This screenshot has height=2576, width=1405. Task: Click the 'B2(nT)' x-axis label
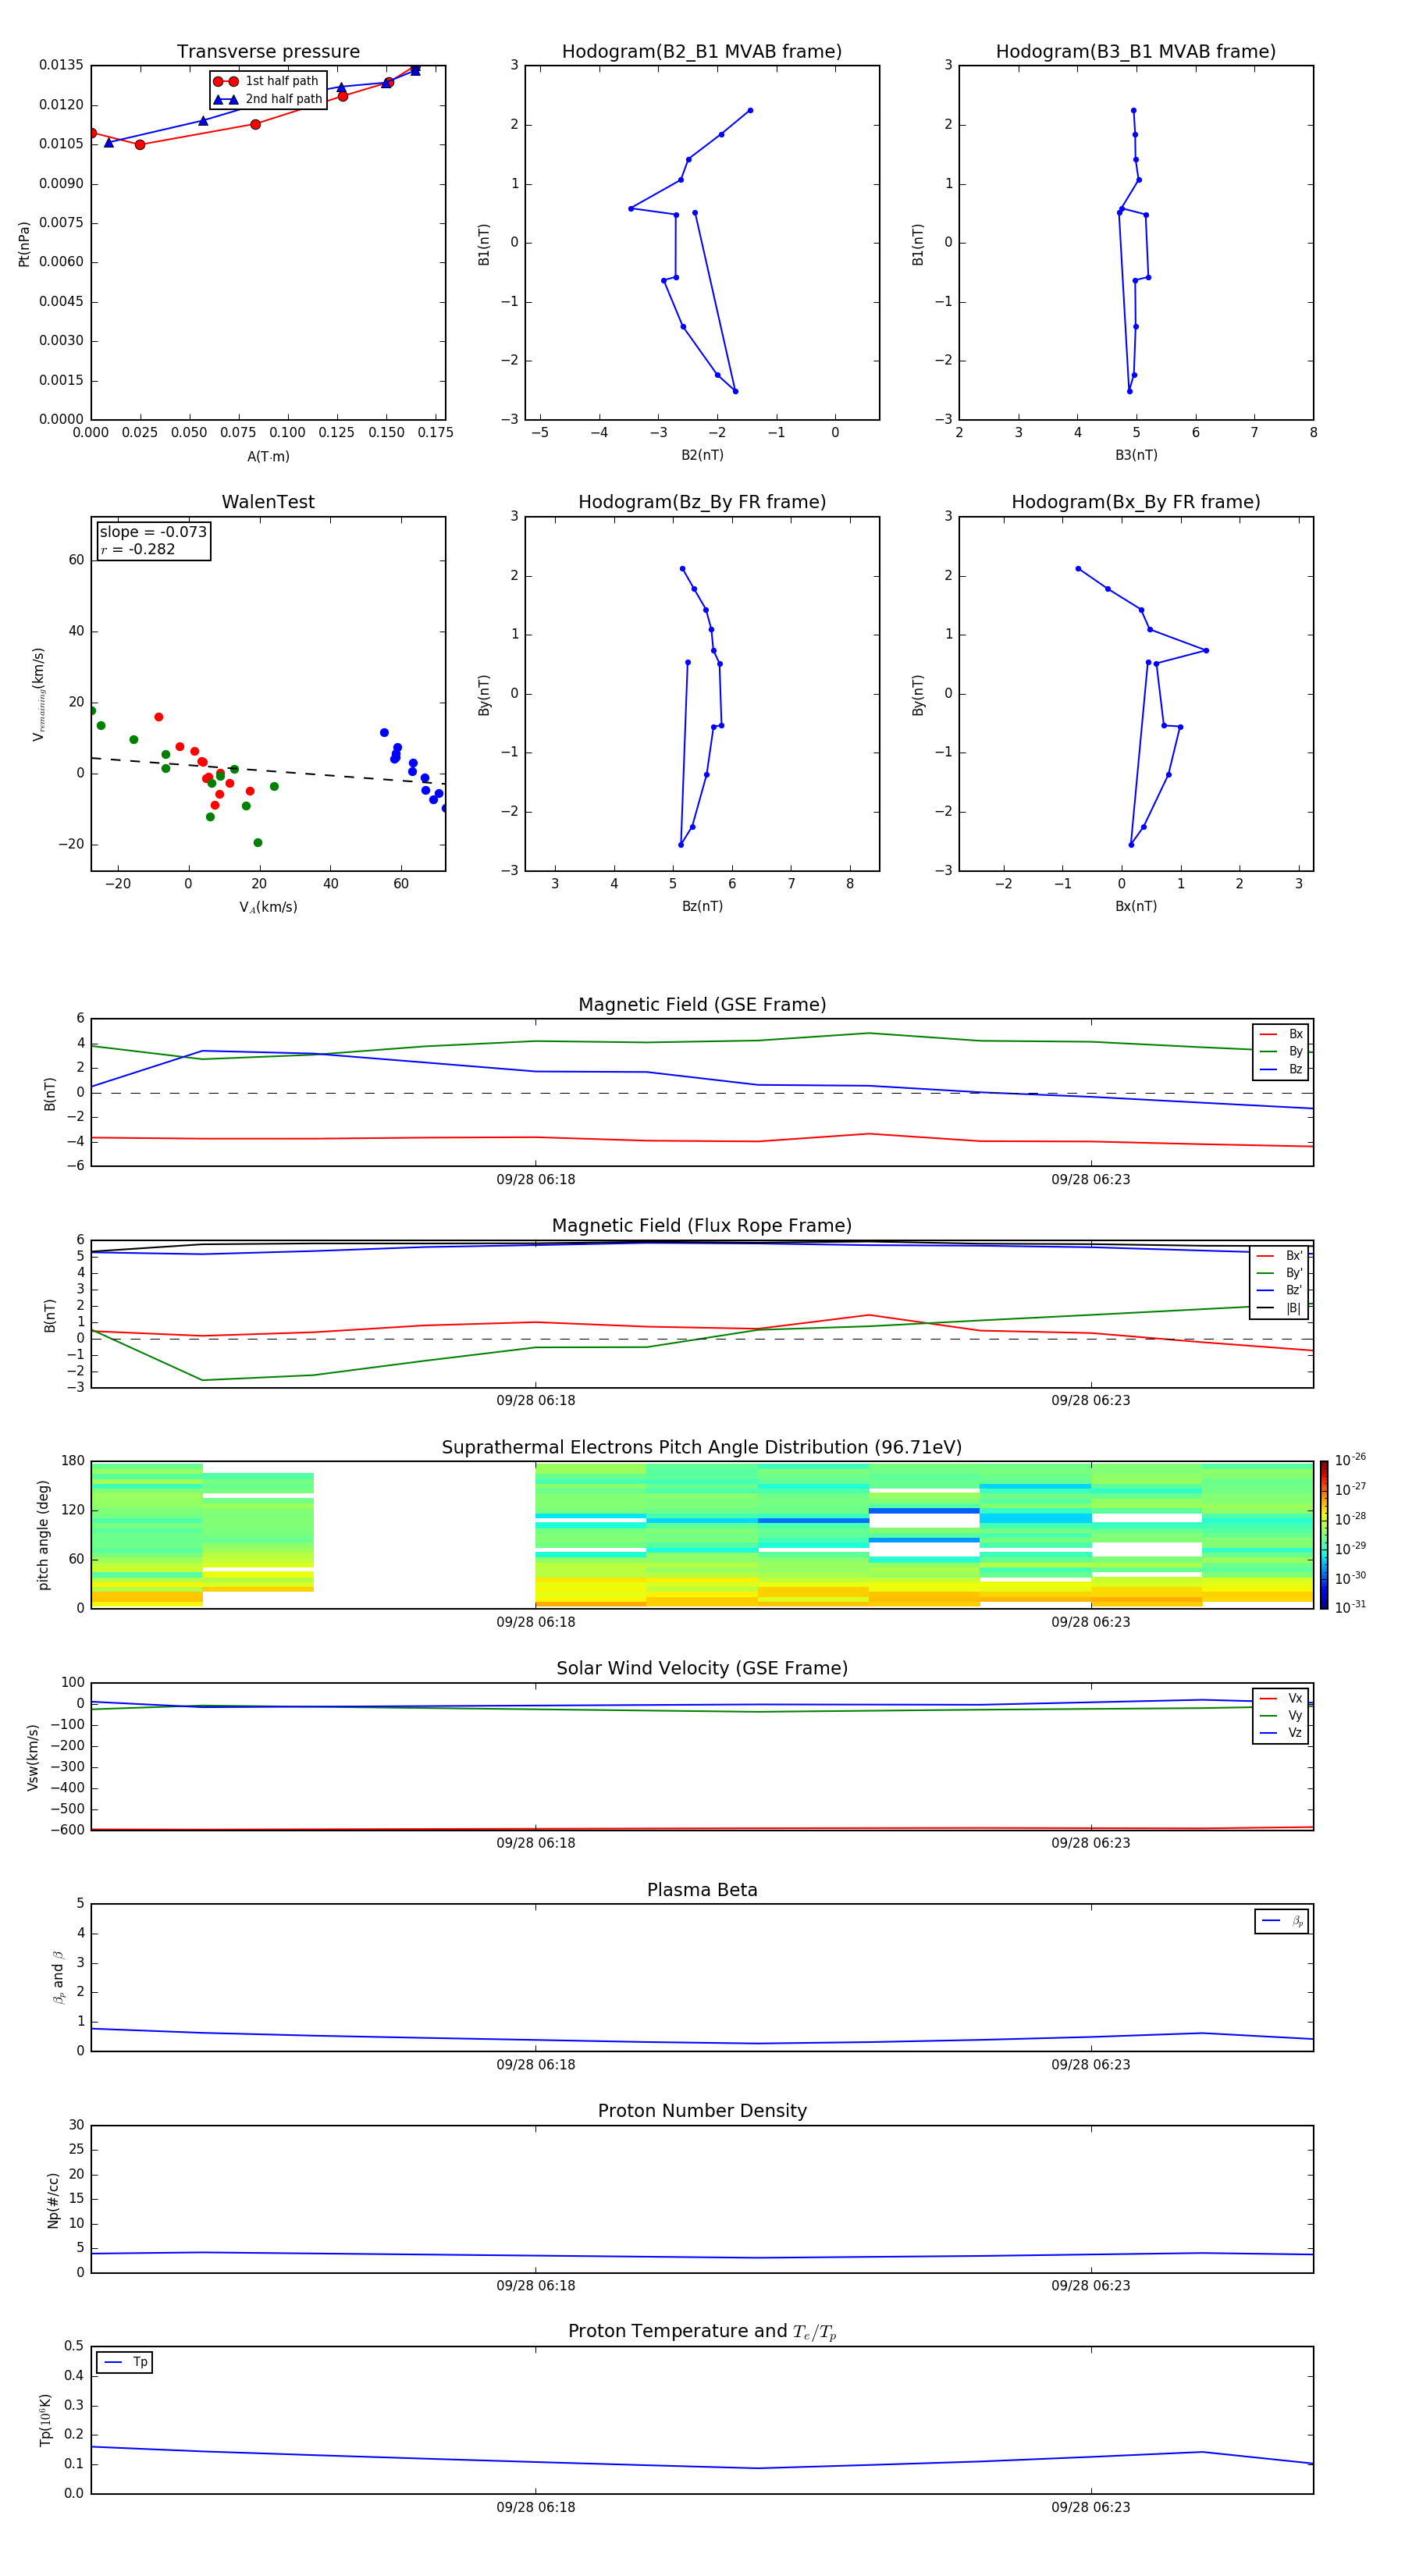[x=702, y=455]
